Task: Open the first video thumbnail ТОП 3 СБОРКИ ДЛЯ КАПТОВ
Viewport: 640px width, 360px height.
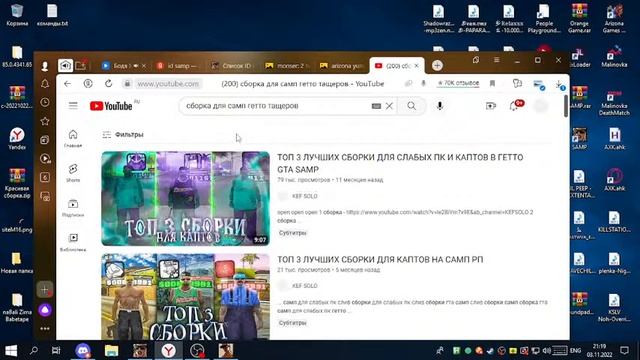Action: [x=186, y=198]
